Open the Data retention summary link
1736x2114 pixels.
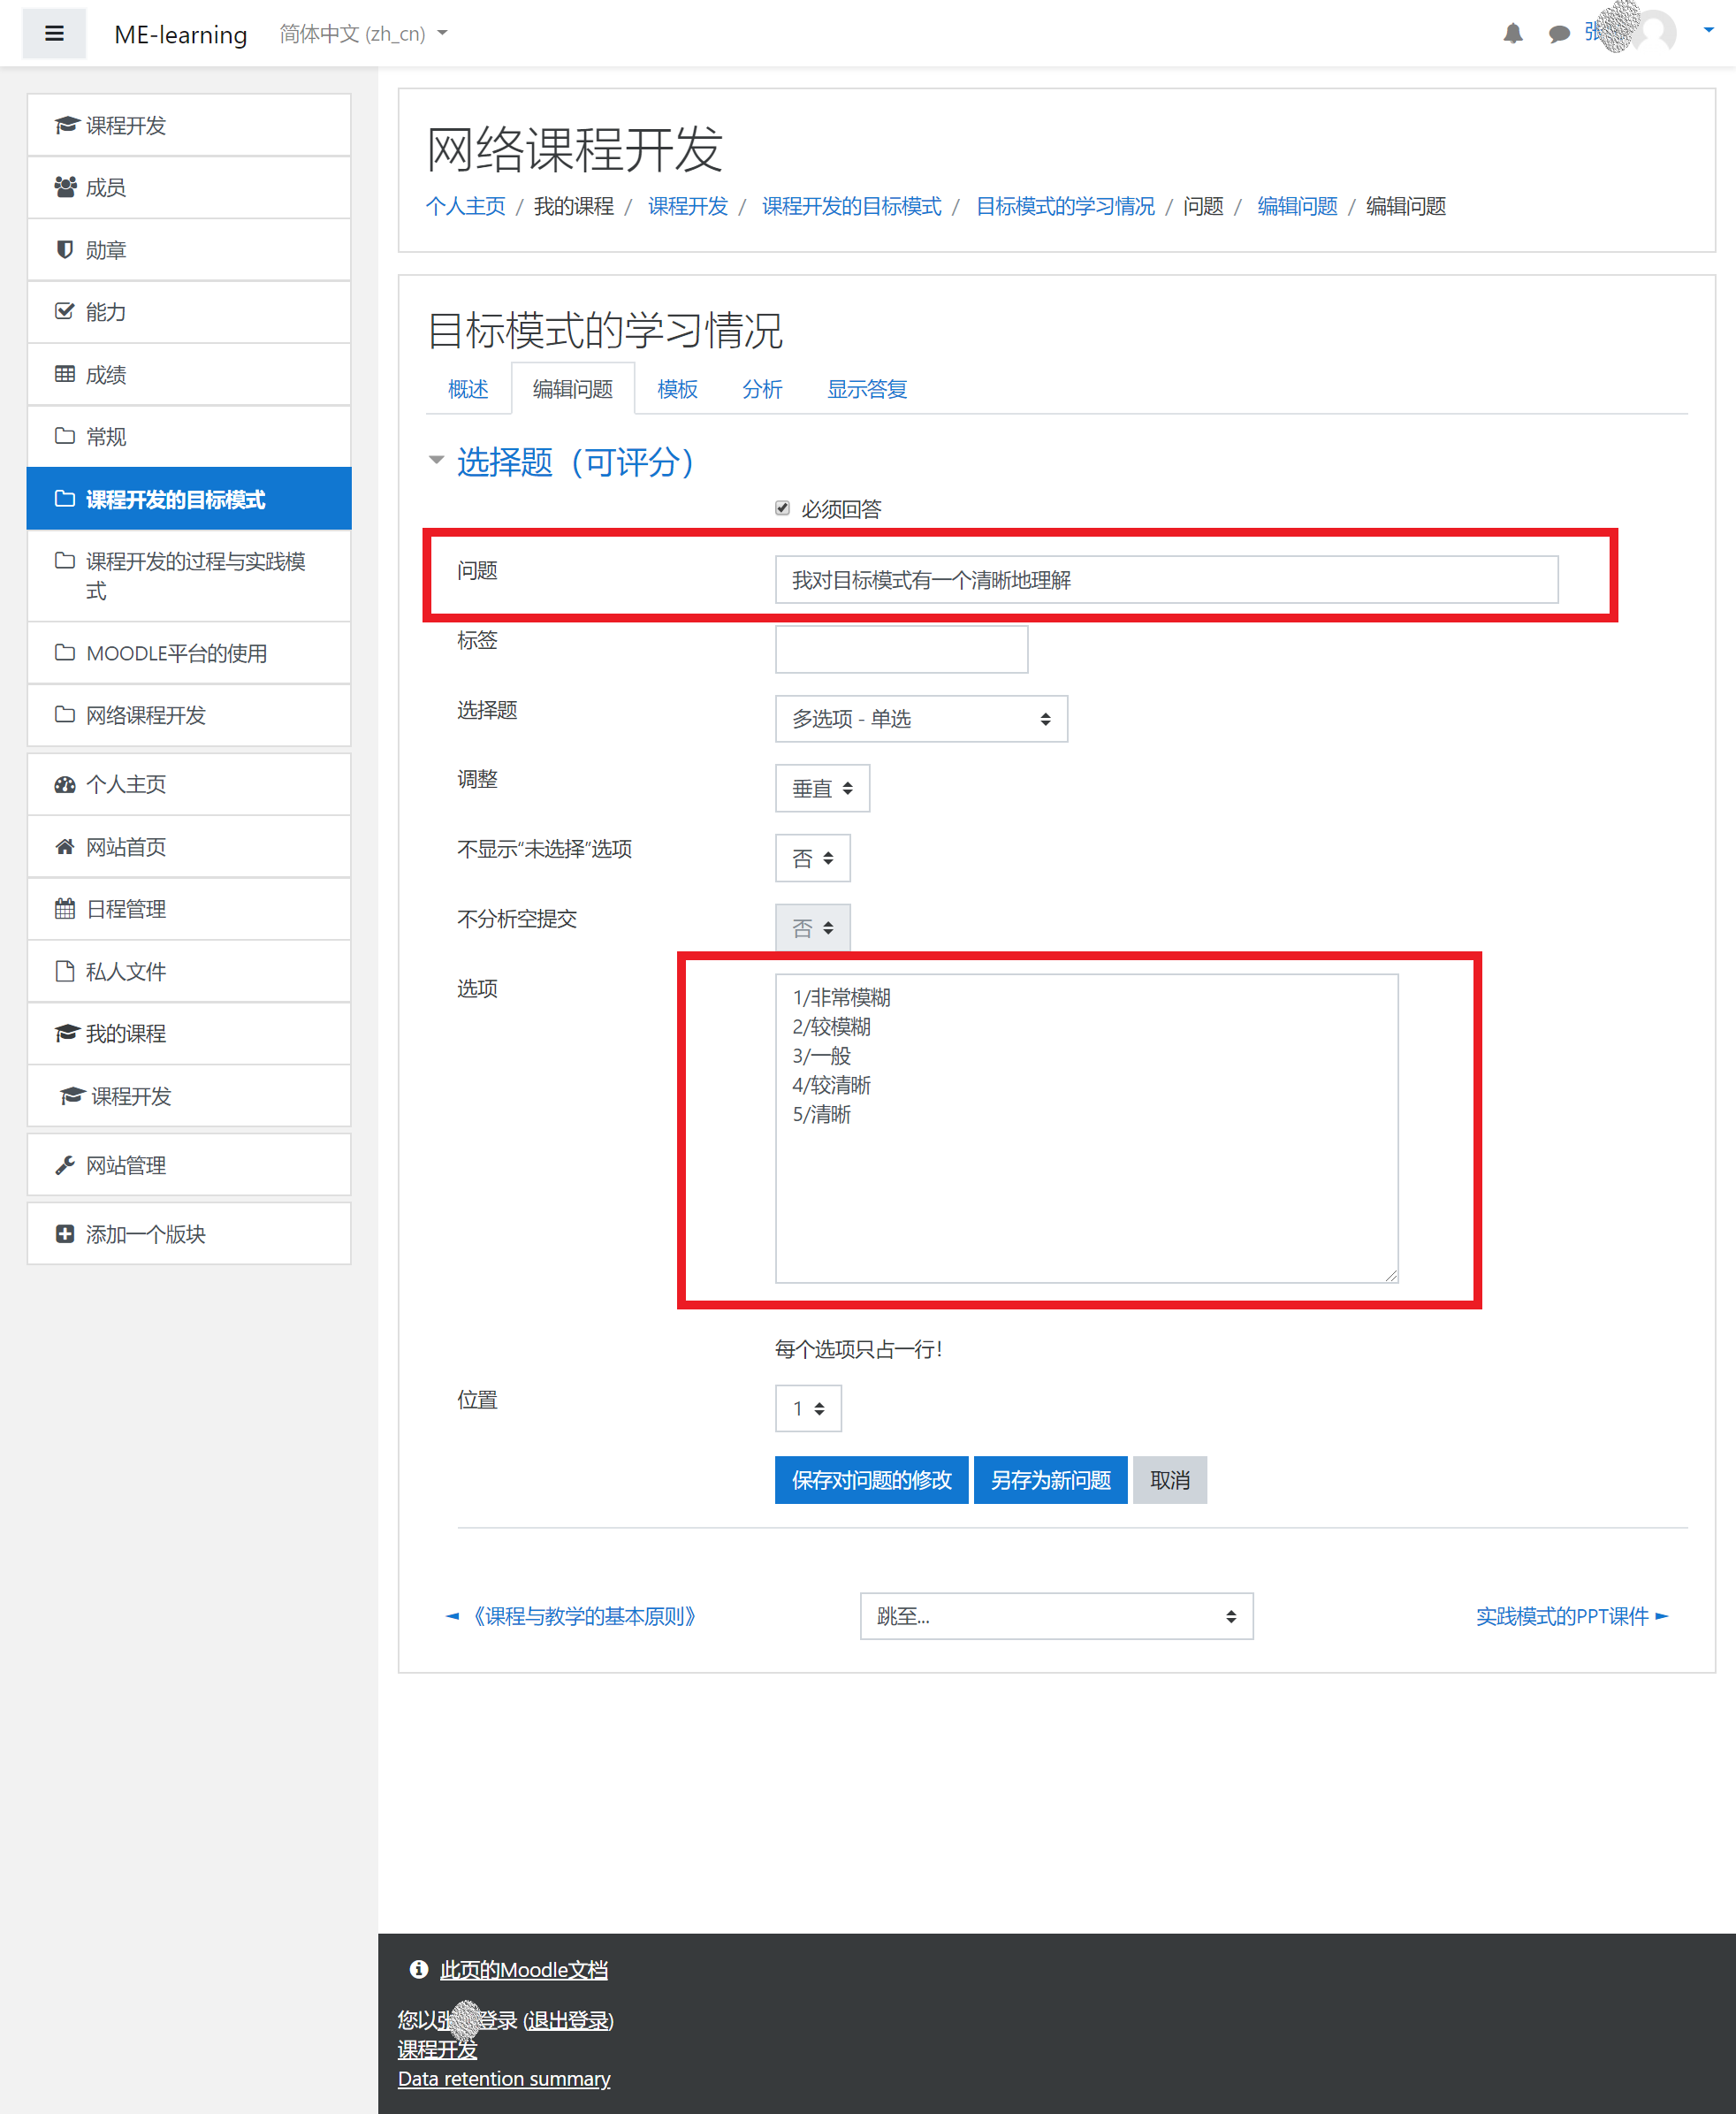pyautogui.click(x=504, y=2078)
